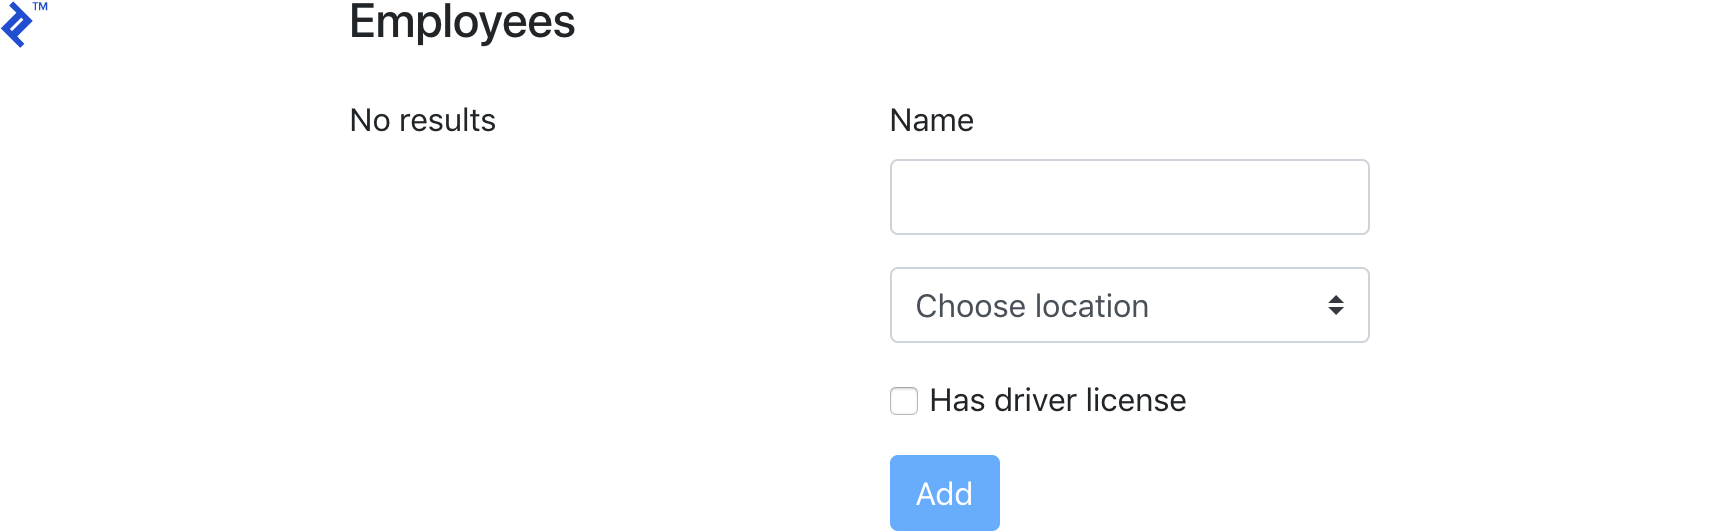Click the "No results" message
1720x532 pixels.
click(x=422, y=121)
